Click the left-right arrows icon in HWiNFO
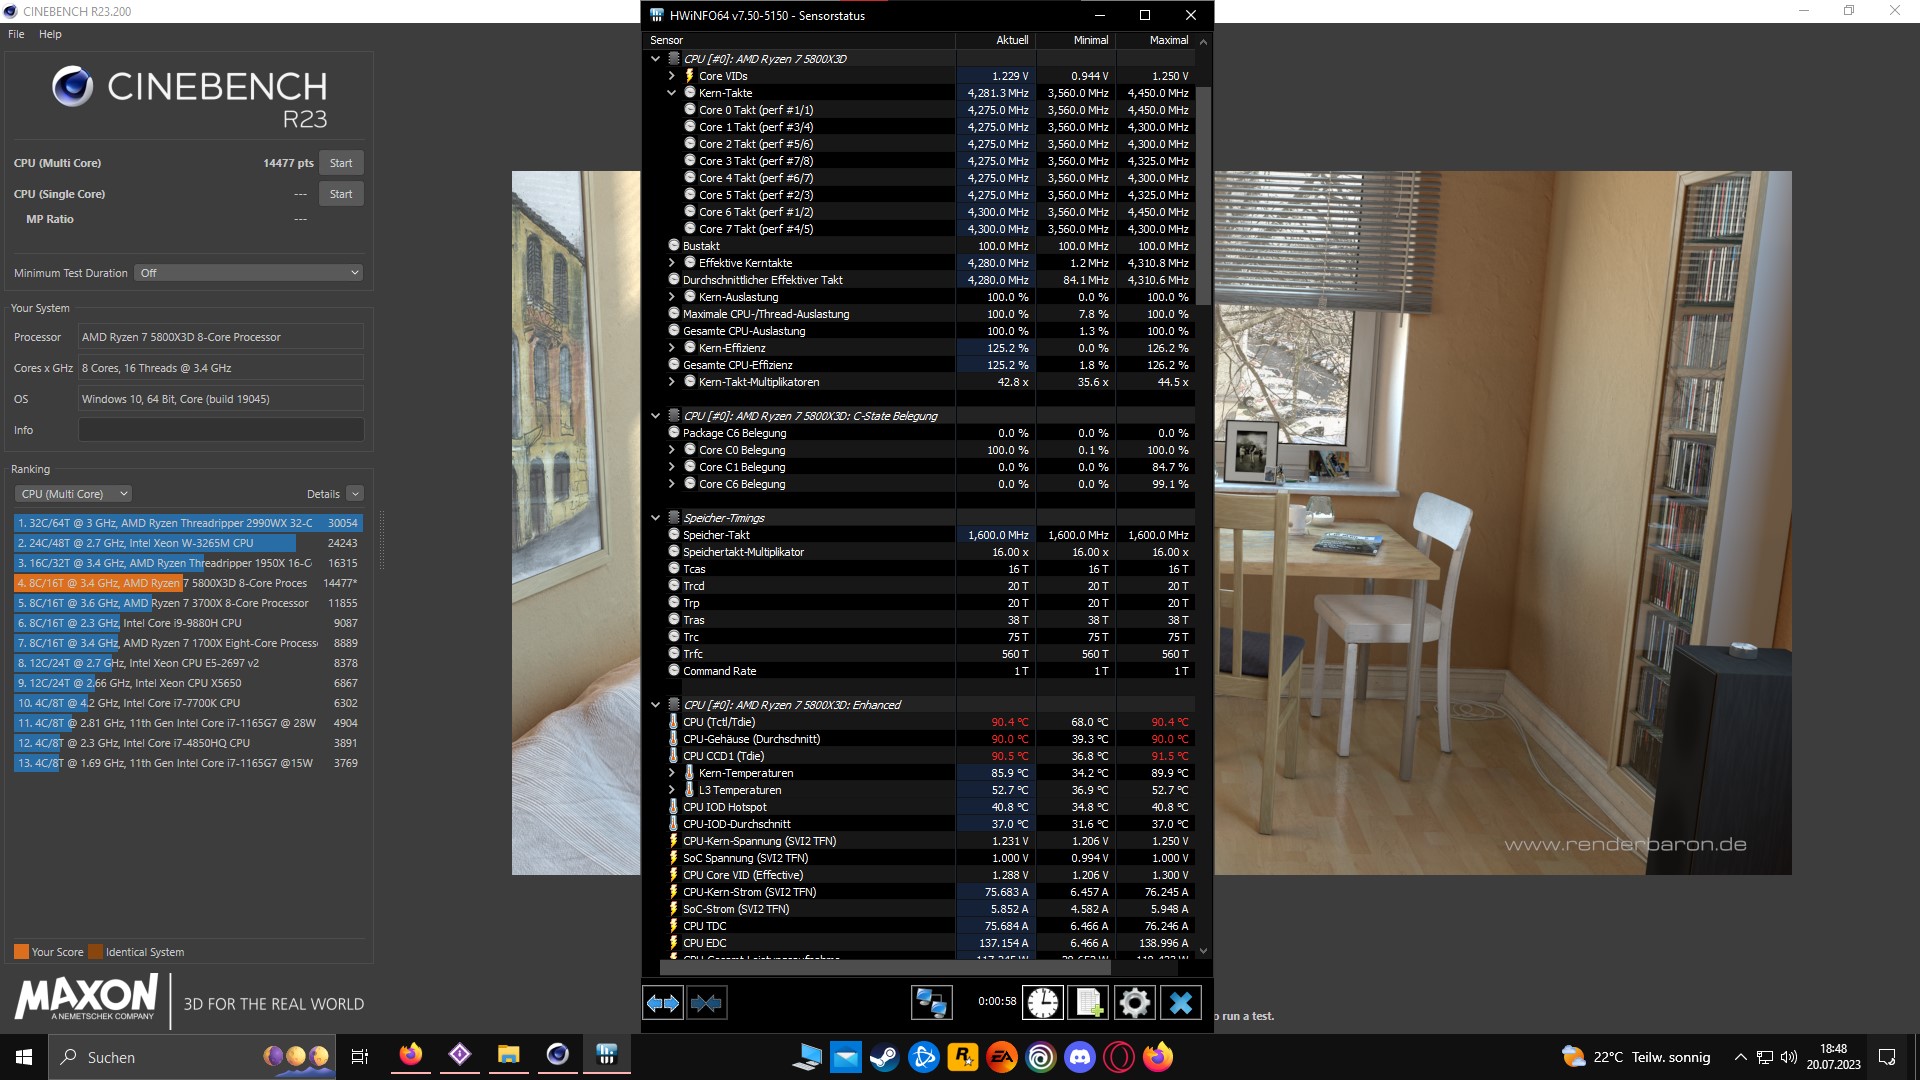Screen dimensions: 1920x1080 [x=661, y=1002]
